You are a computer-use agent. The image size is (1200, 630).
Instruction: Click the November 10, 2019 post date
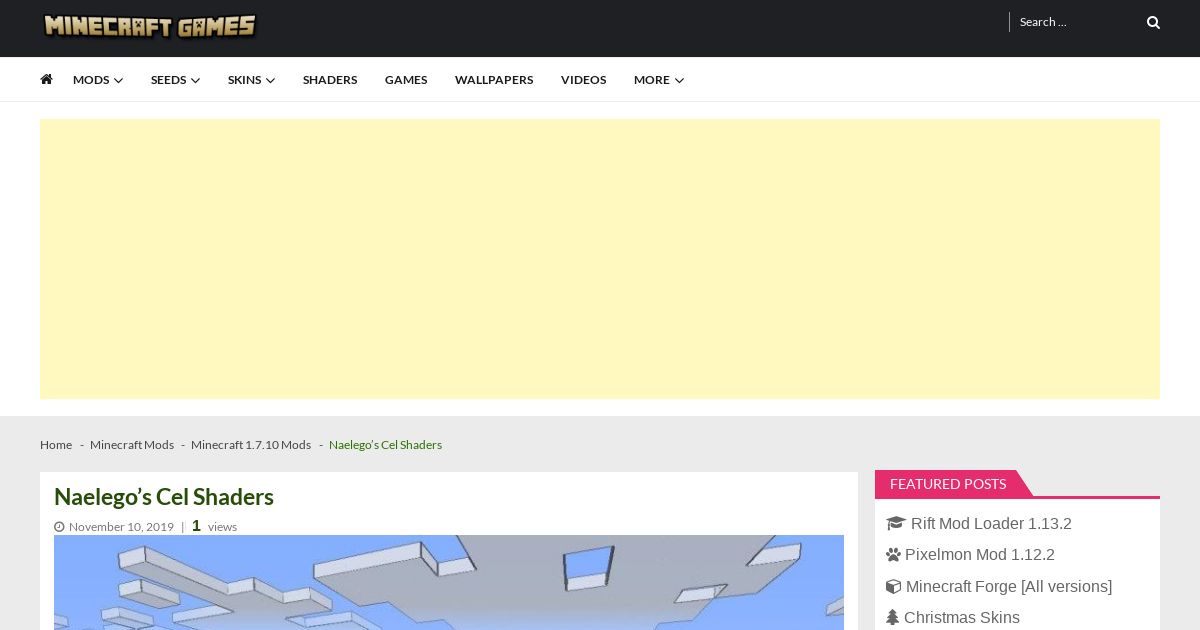click(121, 527)
